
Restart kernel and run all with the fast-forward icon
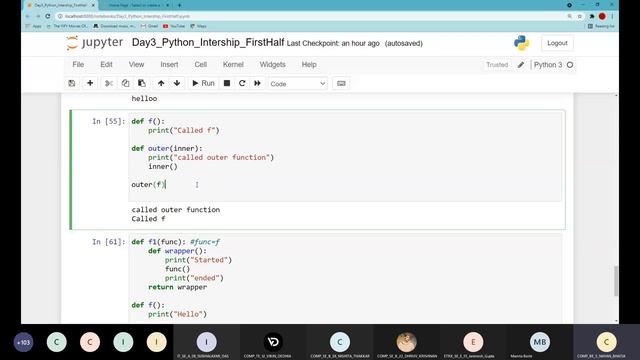tap(257, 83)
